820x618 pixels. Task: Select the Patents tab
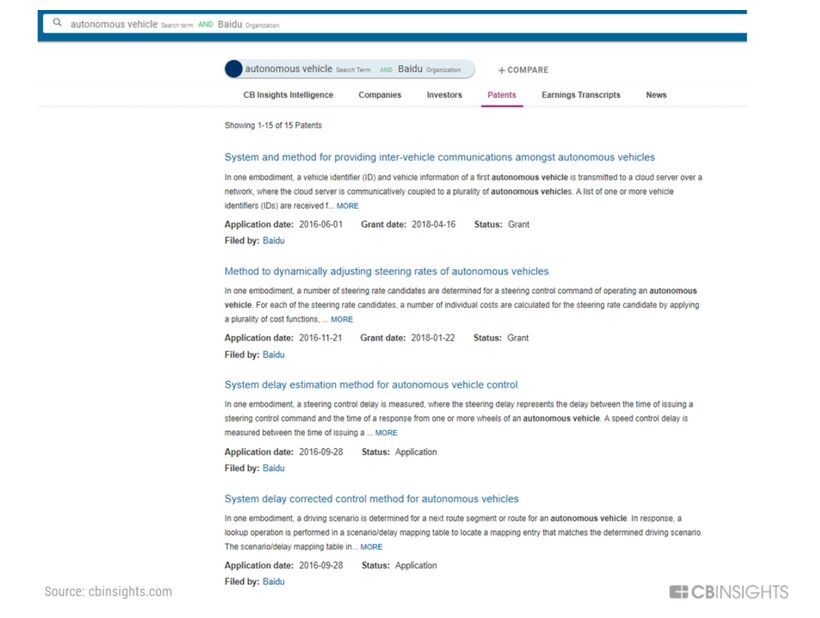[502, 95]
